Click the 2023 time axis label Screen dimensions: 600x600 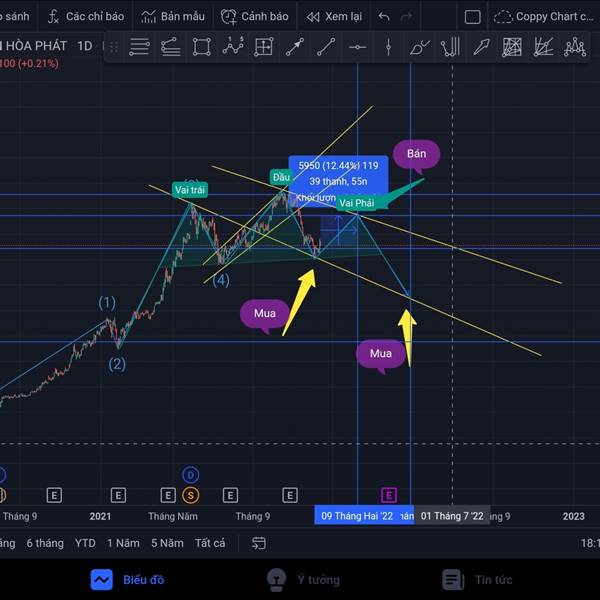coord(574,516)
